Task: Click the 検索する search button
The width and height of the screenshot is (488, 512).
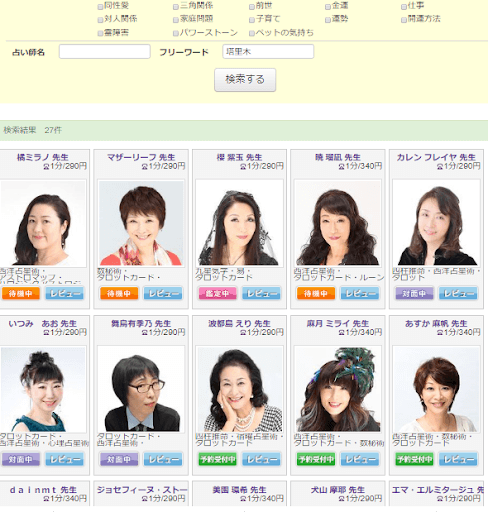Action: (245, 80)
